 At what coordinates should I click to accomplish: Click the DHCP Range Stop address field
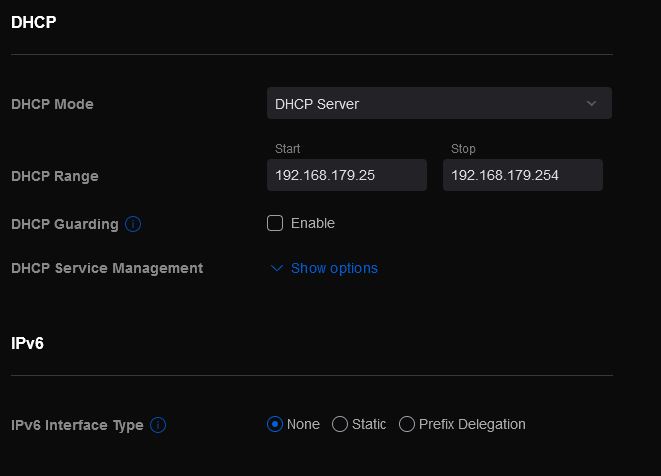[x=522, y=175]
